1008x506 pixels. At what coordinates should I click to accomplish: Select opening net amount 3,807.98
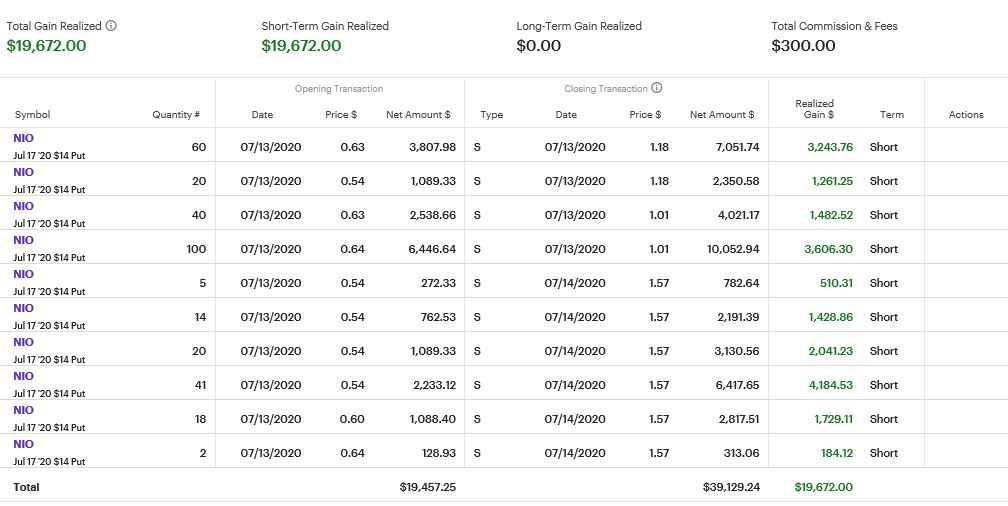[432, 147]
